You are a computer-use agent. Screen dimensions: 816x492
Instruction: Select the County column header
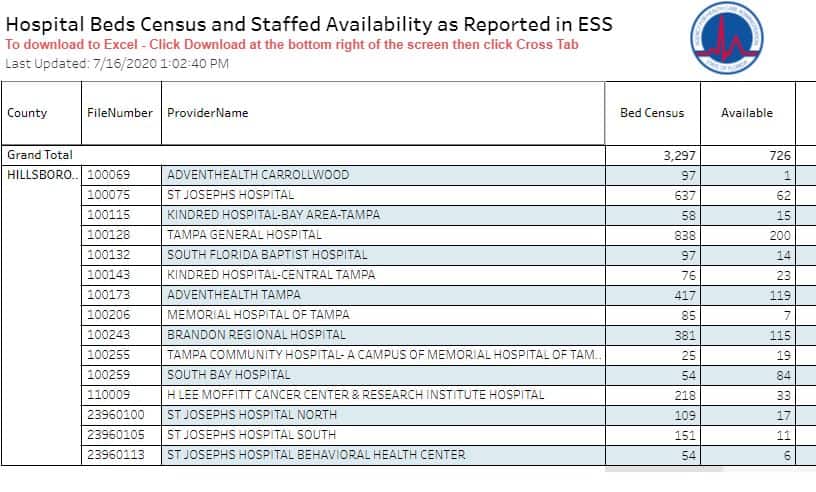click(42, 113)
